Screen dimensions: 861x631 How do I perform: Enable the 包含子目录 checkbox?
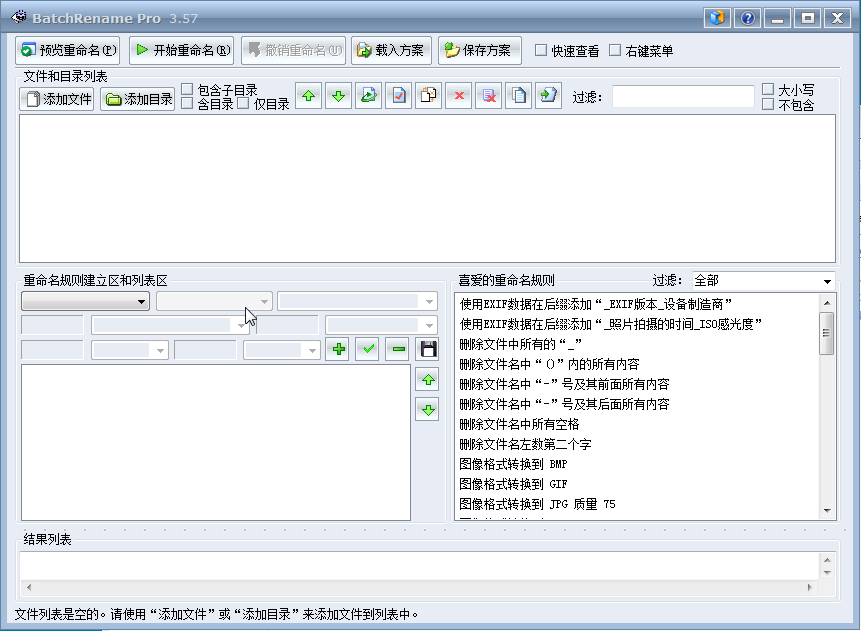(x=188, y=89)
